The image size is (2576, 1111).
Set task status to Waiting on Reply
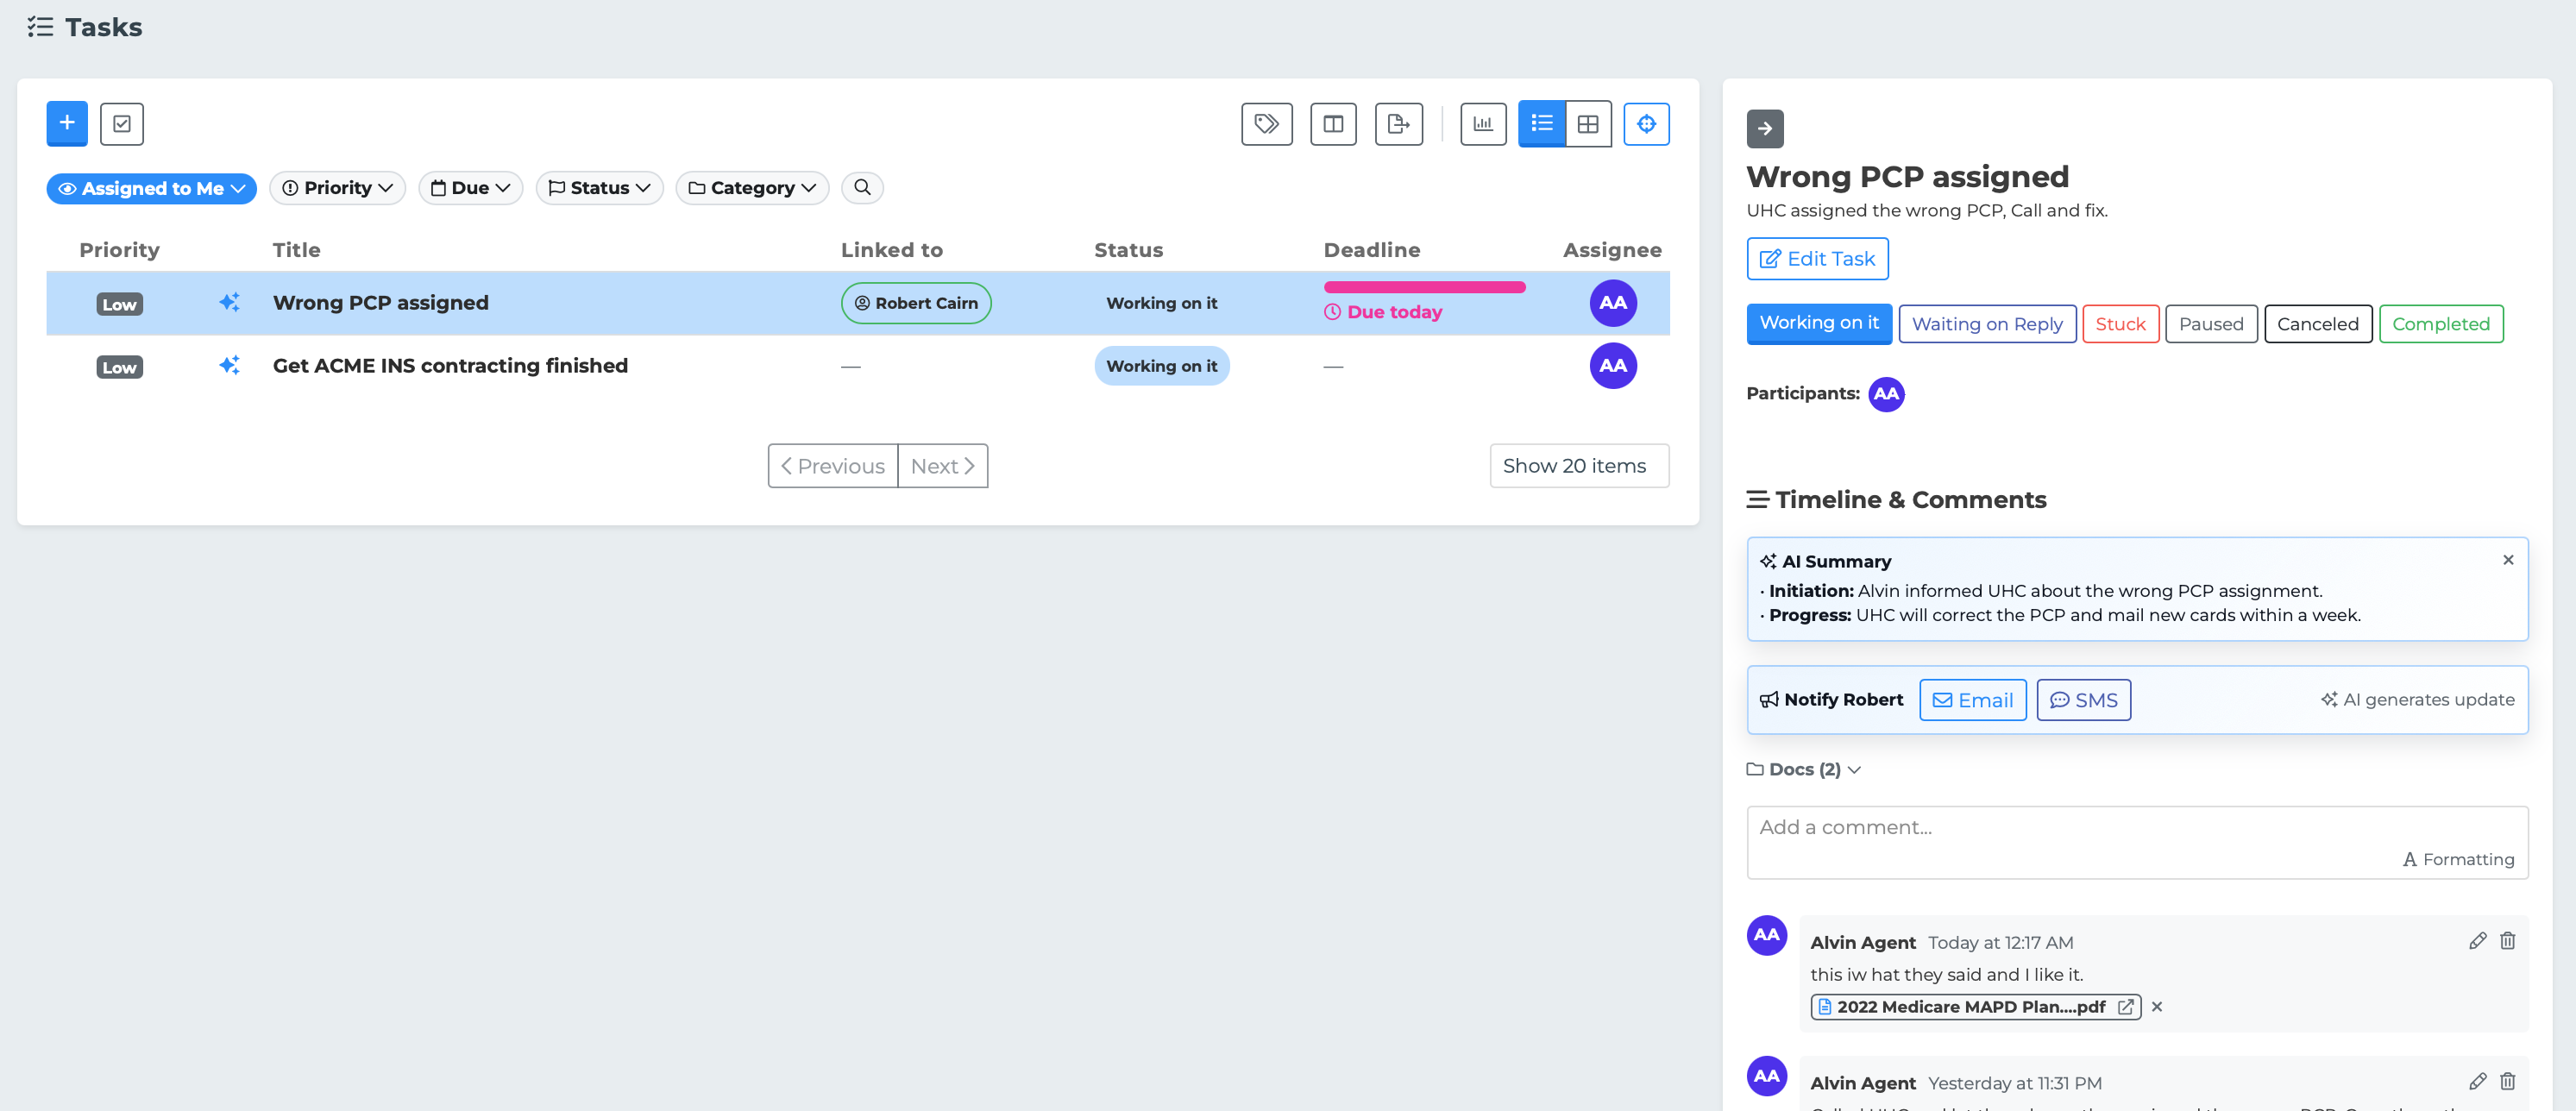1986,324
